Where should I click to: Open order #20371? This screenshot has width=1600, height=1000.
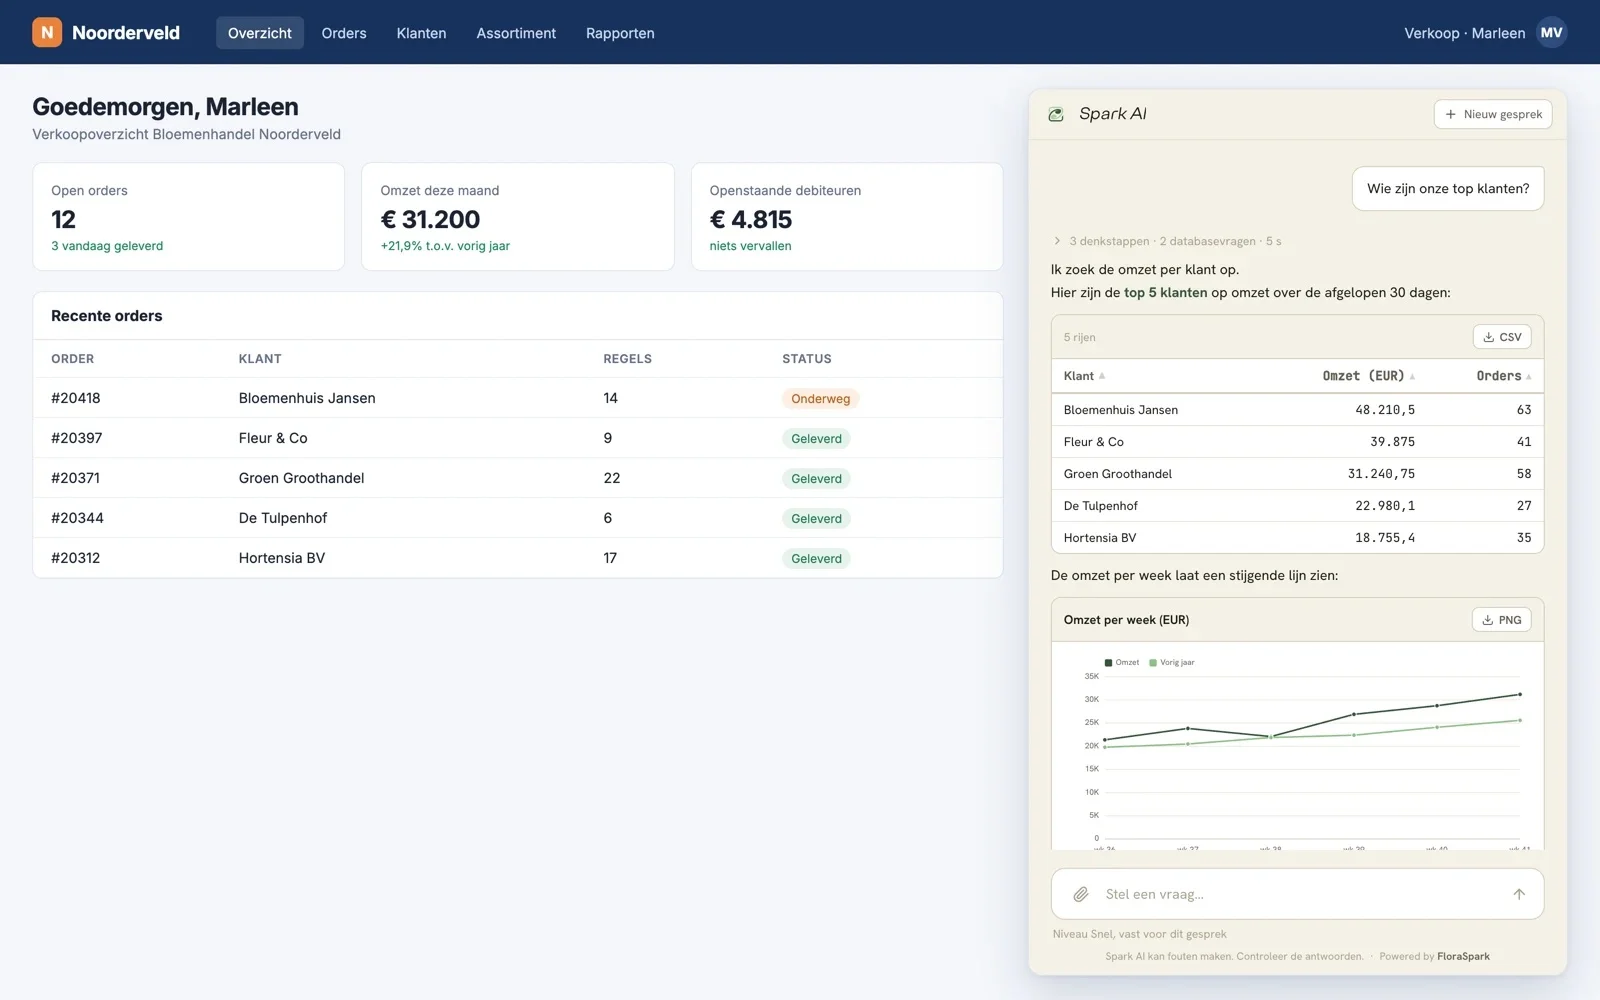click(x=517, y=478)
